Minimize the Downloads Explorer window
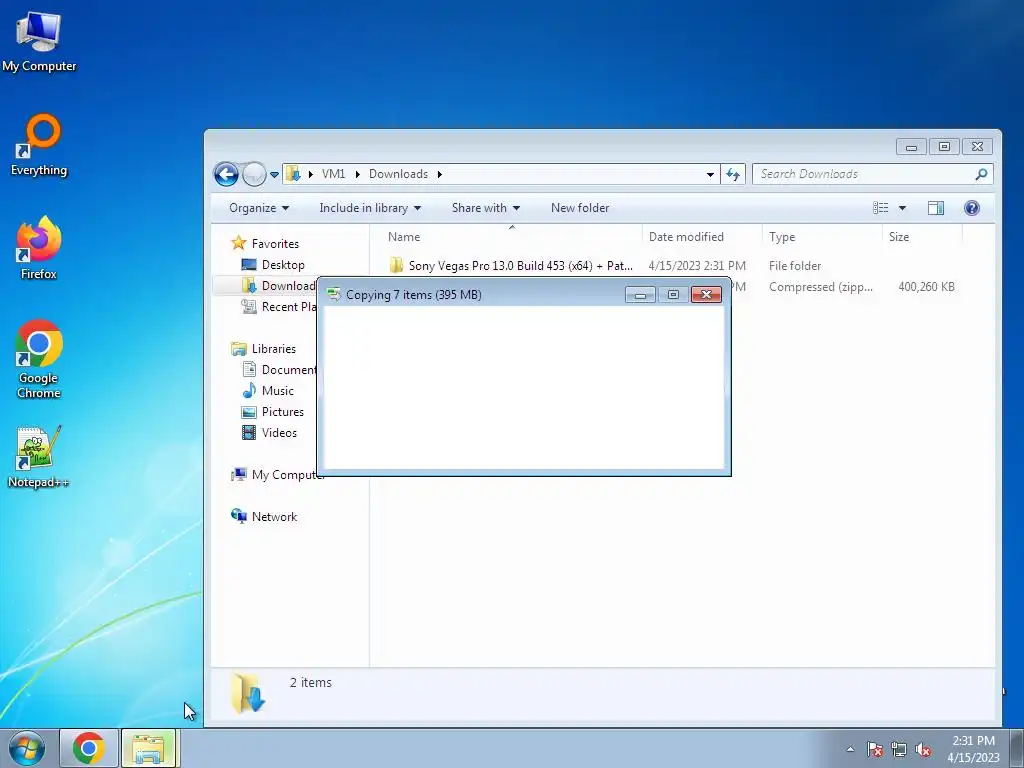1024x768 pixels. (x=911, y=147)
